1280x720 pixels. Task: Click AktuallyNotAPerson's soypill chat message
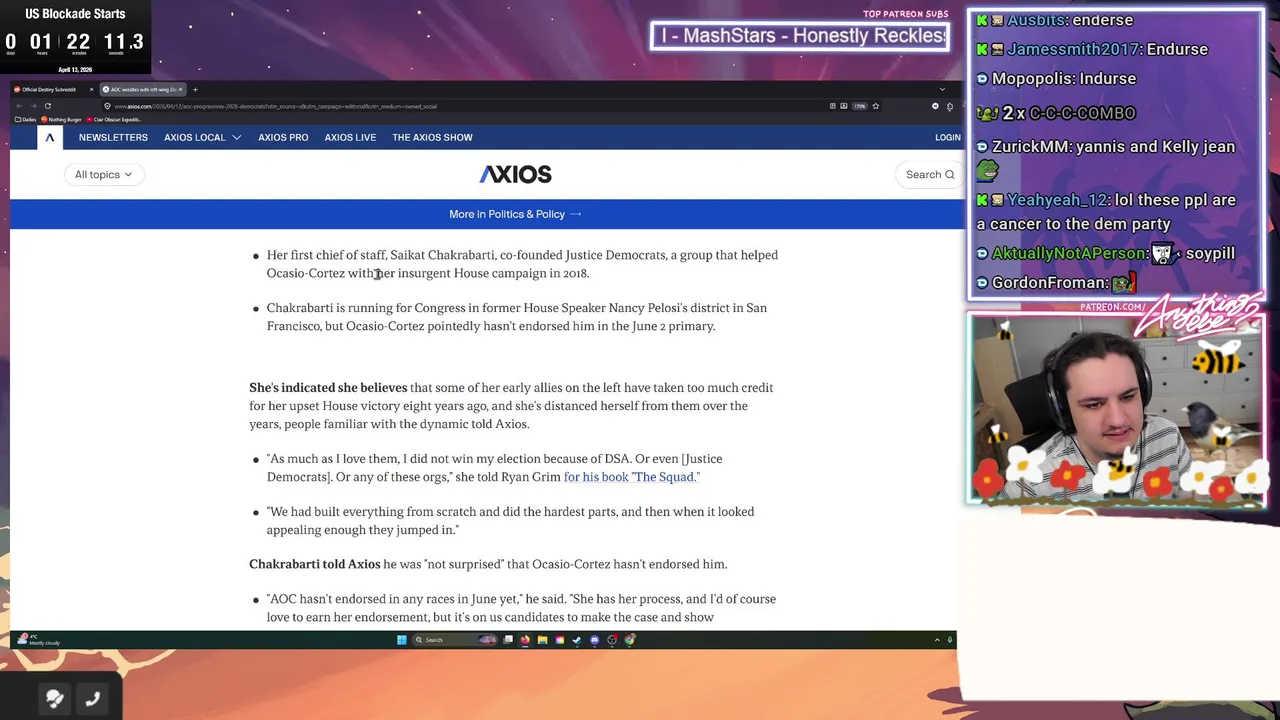1105,253
